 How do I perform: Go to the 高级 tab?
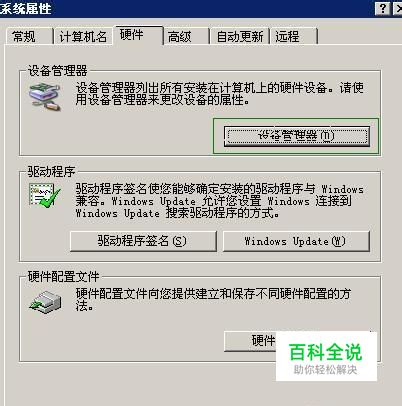pos(186,36)
